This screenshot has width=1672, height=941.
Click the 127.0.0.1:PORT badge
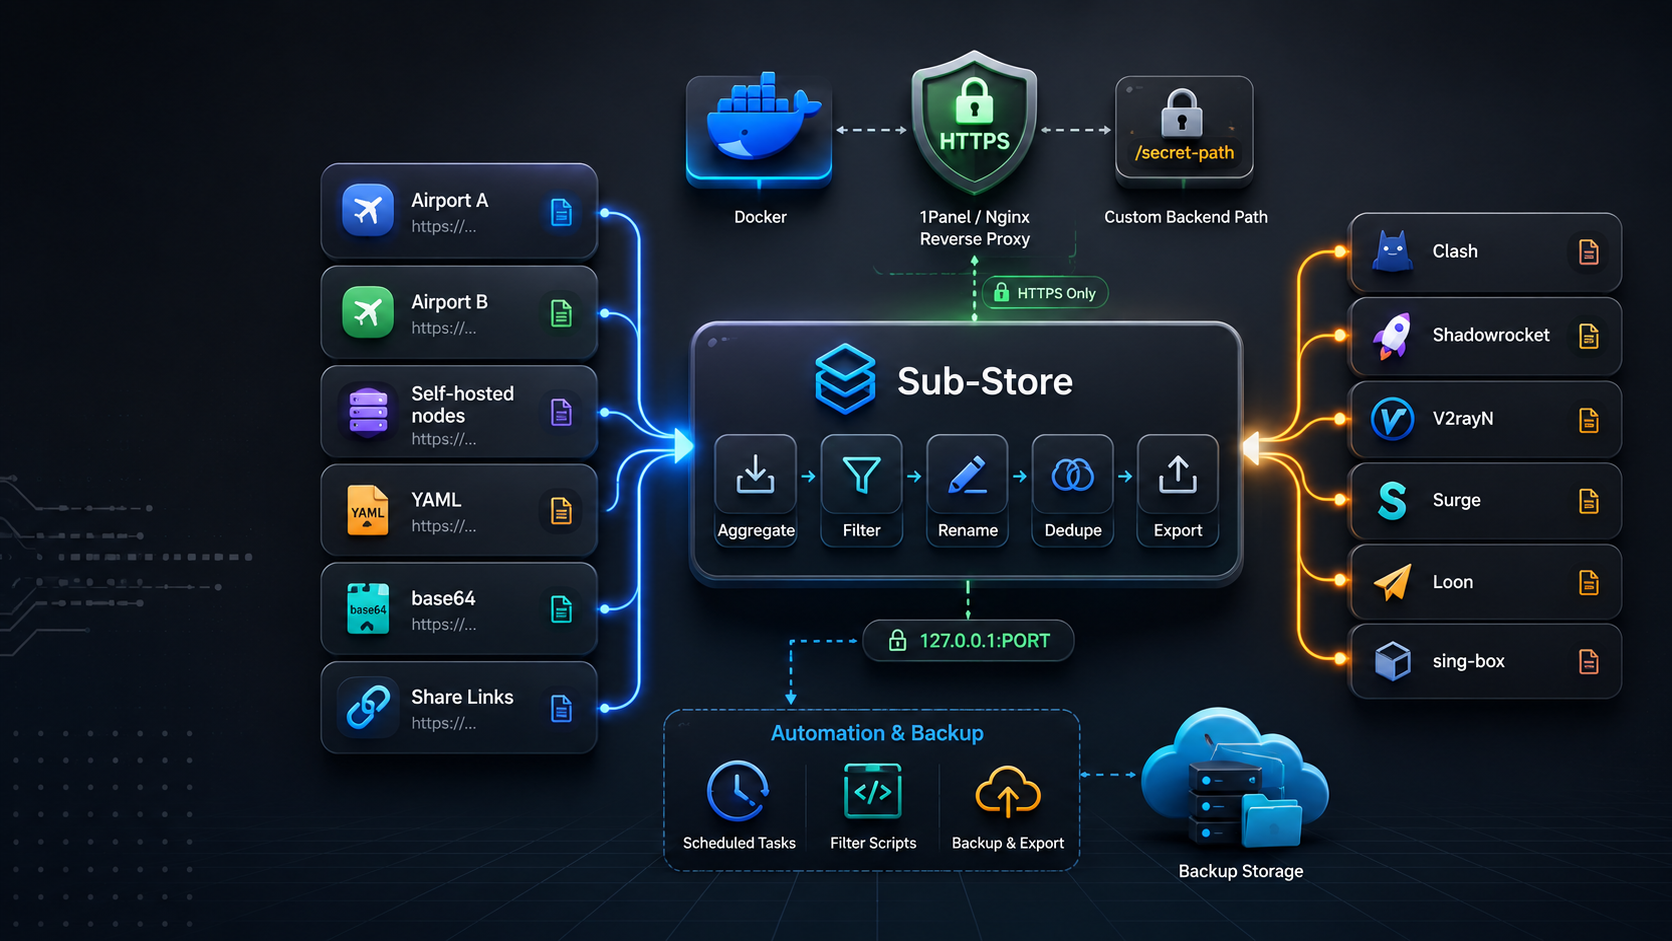[x=968, y=641]
